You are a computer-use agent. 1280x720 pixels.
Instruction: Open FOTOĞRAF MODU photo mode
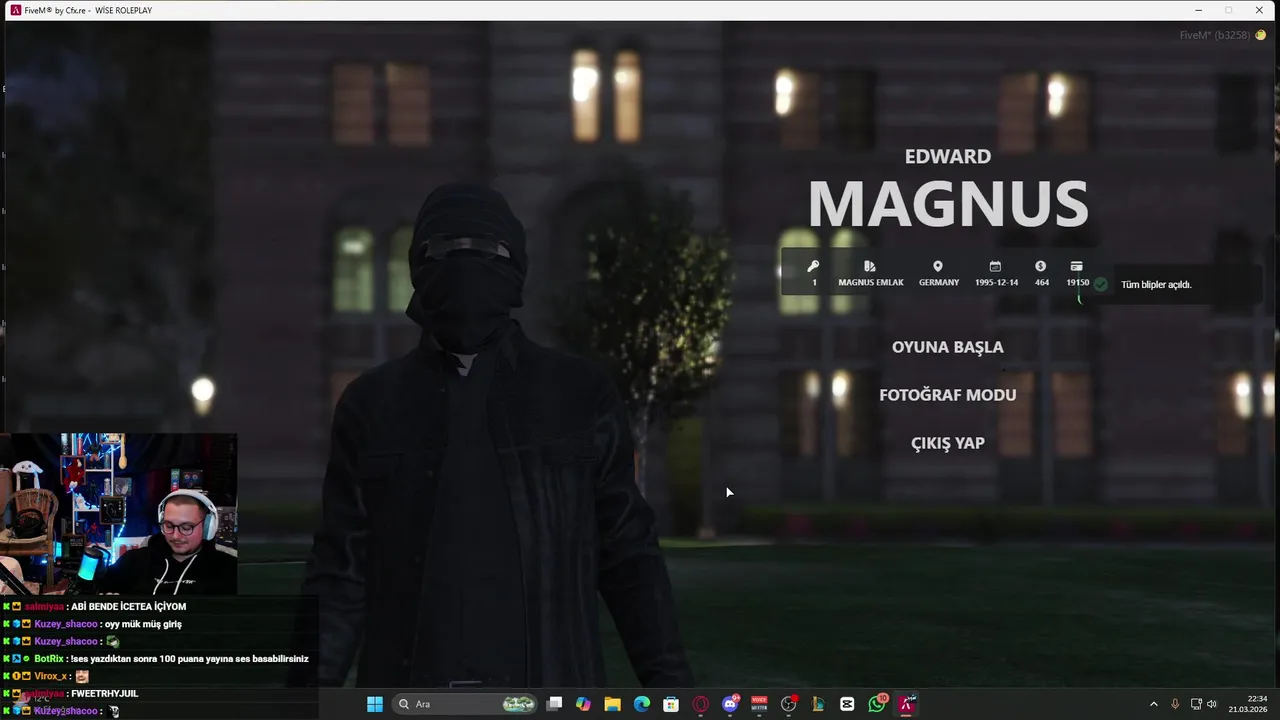pos(947,395)
